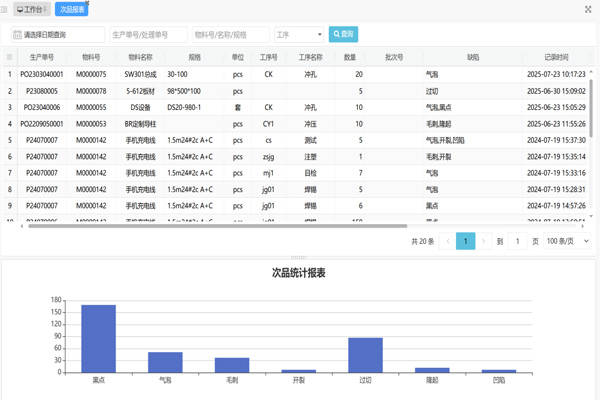Viewport: 600px width, 400px height.
Task: Focus the 生产单号/处理单号 input
Action: [148, 35]
